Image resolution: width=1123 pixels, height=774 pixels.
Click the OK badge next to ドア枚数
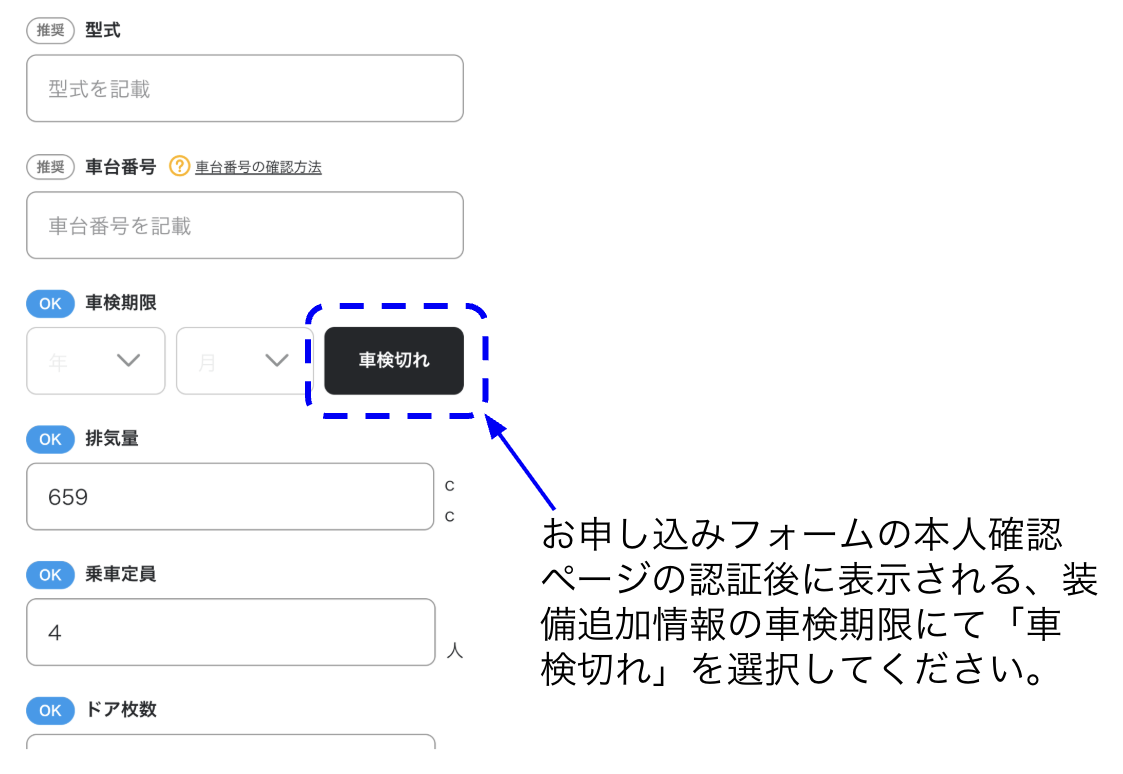tap(50, 710)
